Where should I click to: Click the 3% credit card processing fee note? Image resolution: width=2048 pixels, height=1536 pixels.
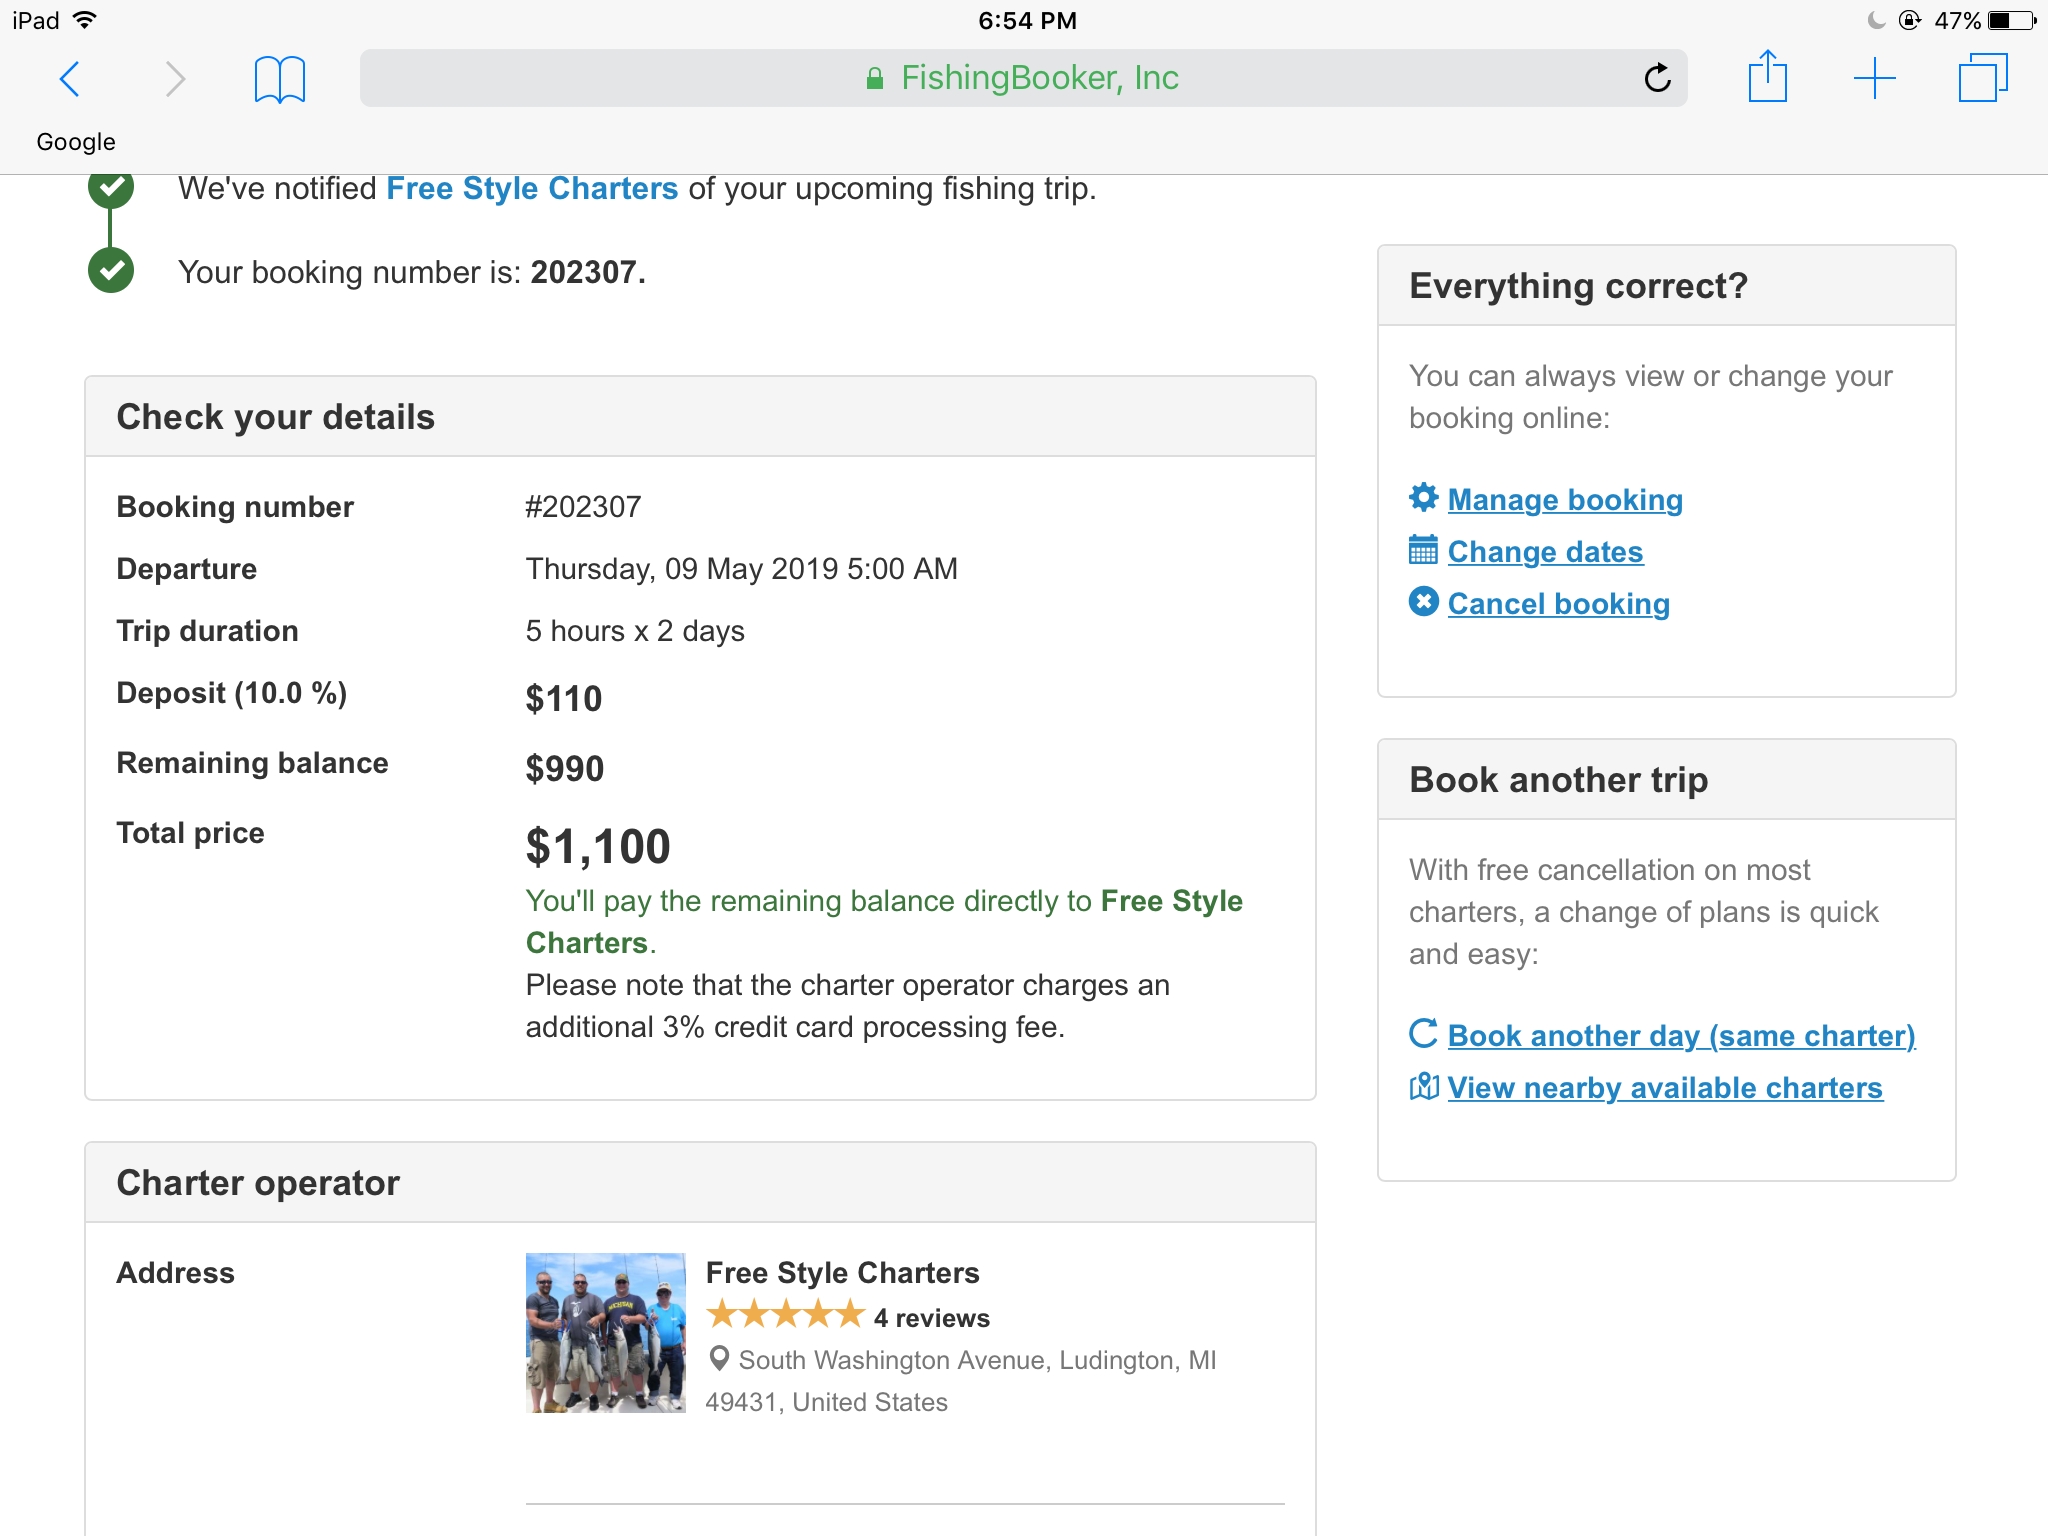[x=848, y=1006]
